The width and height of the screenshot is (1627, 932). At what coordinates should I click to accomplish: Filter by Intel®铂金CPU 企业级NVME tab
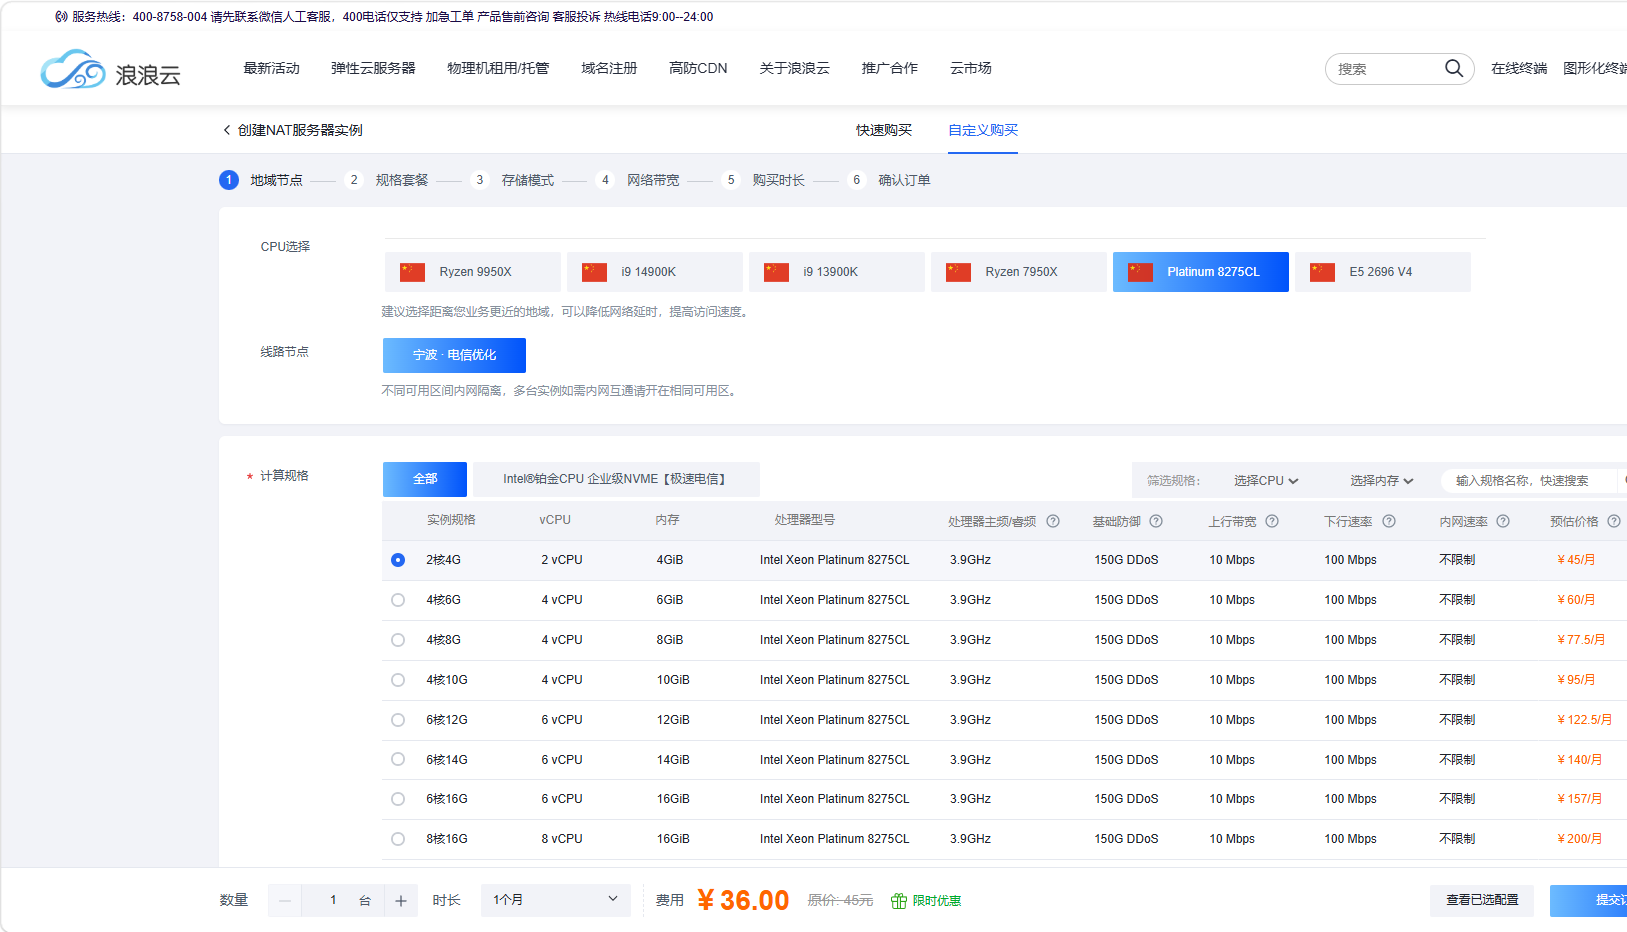click(x=616, y=479)
